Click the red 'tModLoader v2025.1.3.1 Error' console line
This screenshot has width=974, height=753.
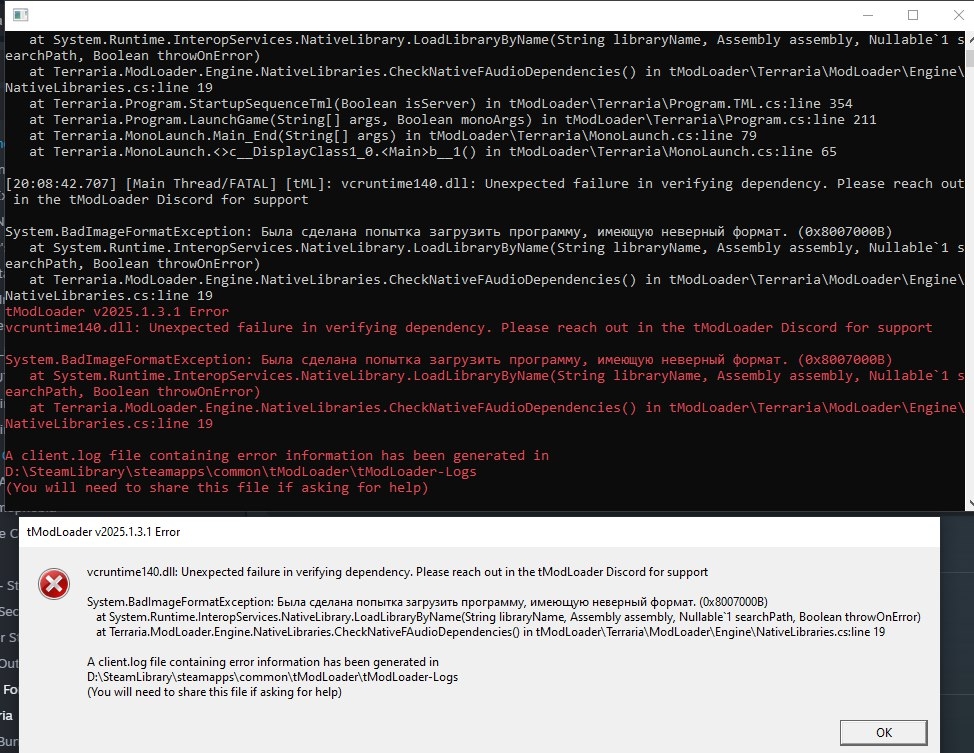[x=117, y=311]
